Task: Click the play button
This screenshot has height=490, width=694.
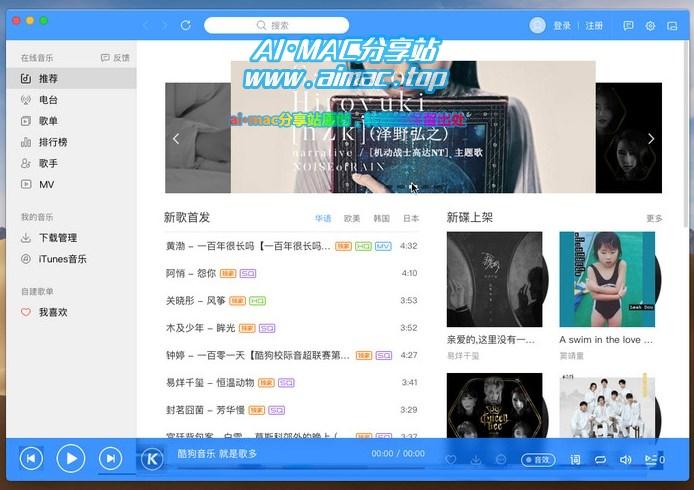Action: (71, 459)
